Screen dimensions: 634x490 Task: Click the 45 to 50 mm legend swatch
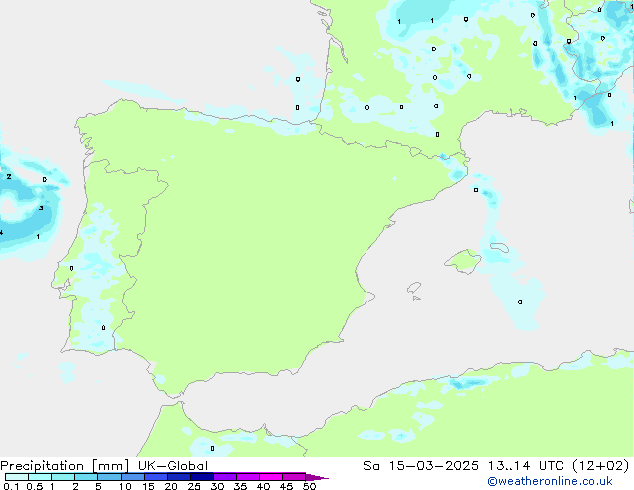294,477
